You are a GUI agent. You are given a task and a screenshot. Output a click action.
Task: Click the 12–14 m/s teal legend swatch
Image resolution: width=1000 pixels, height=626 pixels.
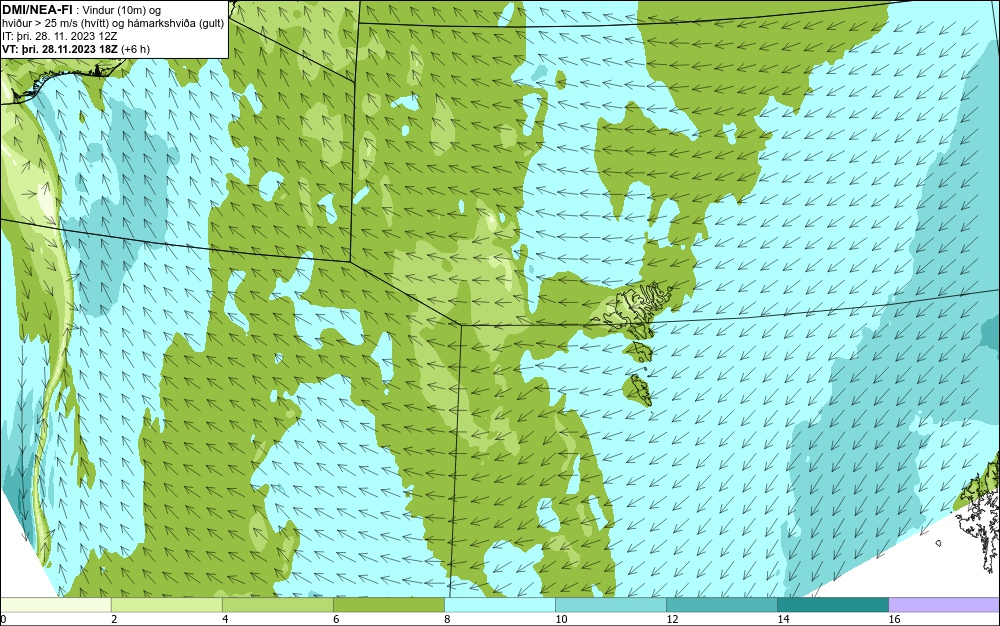tap(722, 605)
